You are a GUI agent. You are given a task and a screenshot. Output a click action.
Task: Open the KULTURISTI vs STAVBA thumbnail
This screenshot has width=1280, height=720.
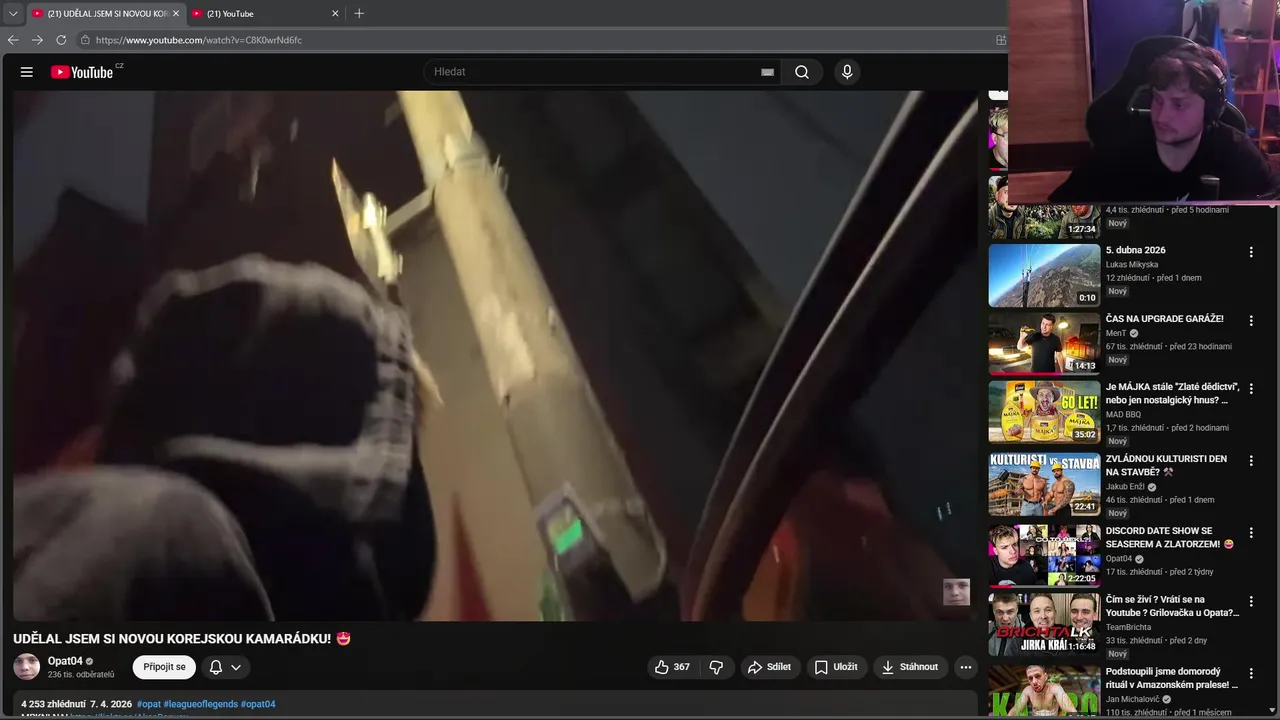pyautogui.click(x=1044, y=484)
